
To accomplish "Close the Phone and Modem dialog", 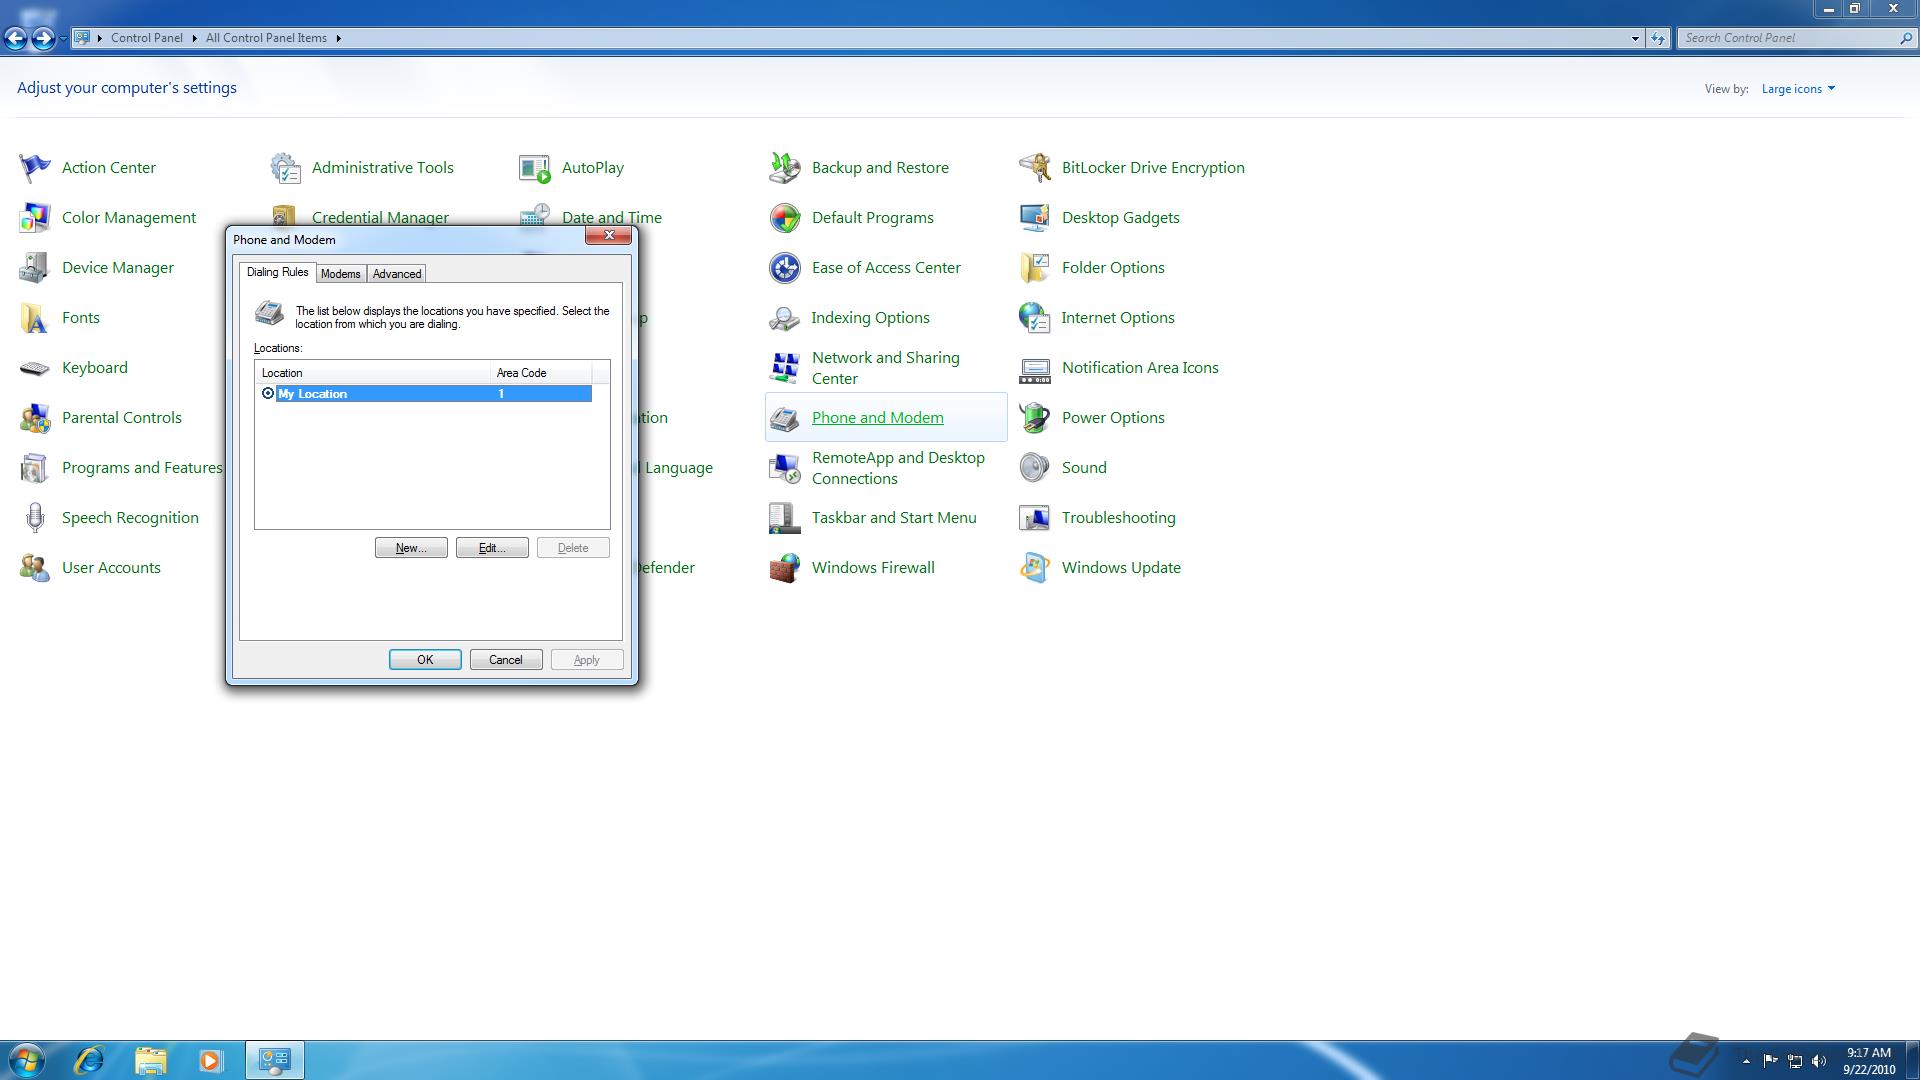I will 608,236.
